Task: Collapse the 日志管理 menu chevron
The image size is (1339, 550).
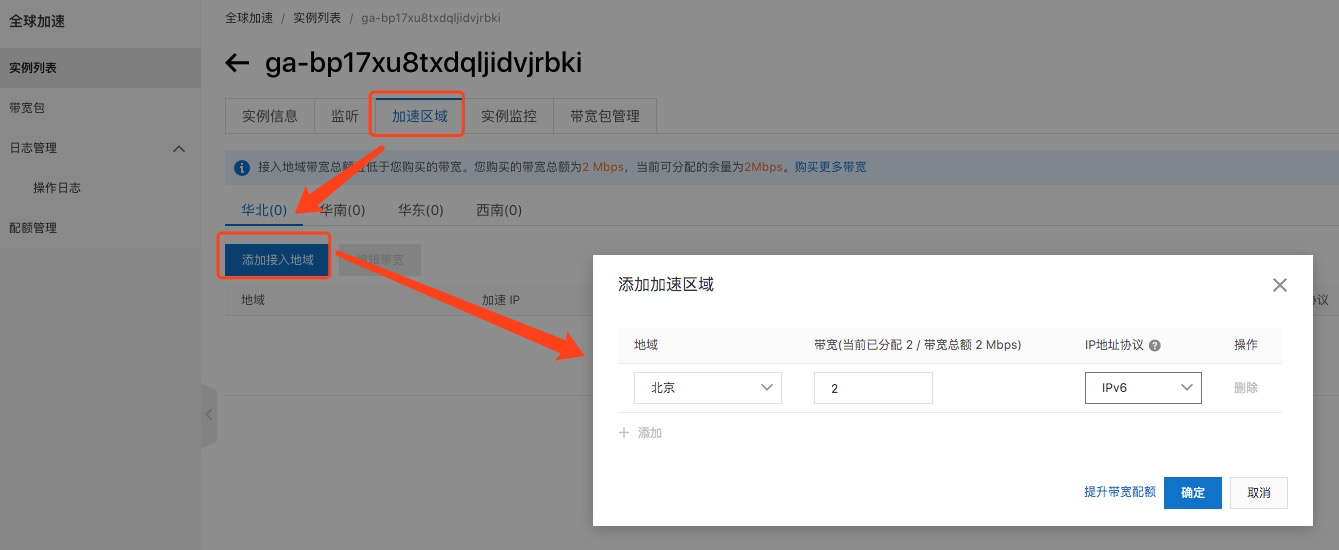Action: [179, 148]
